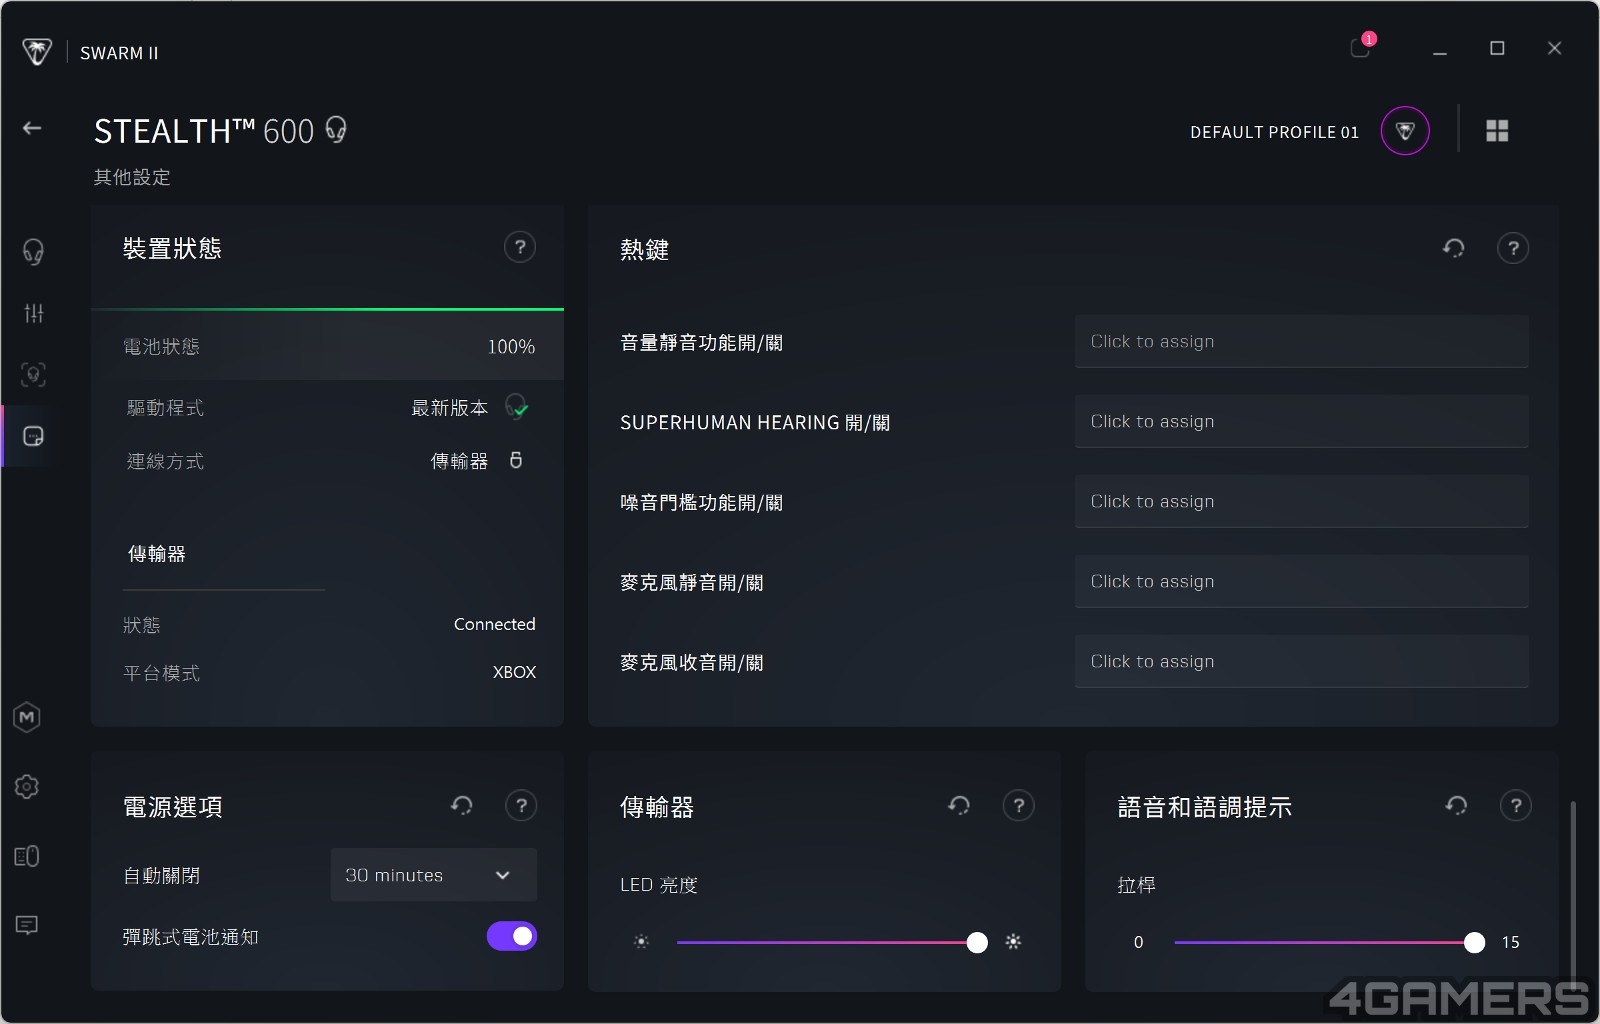Select the other settings sidebar icon
This screenshot has width=1600, height=1024.
click(33, 436)
